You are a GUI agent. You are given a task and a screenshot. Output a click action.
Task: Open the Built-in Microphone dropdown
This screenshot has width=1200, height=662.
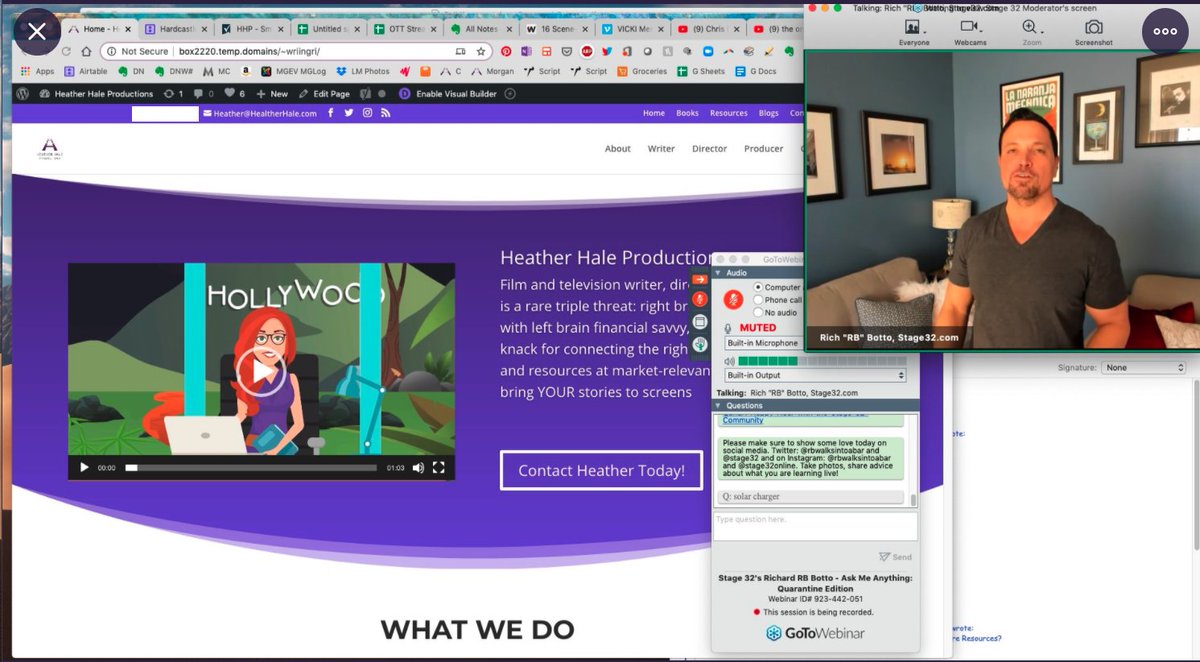coord(762,343)
